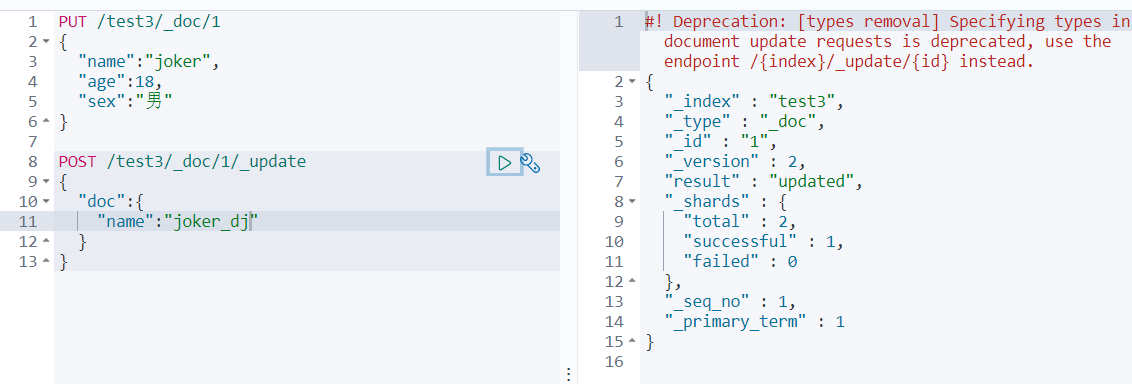Click the deprecation warning text in the output

(887, 42)
